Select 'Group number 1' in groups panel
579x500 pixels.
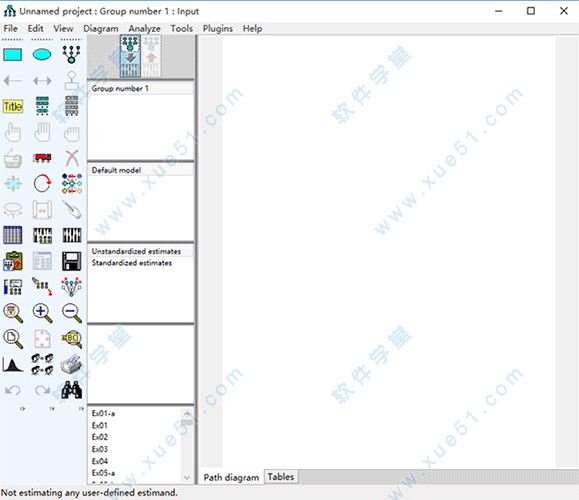coord(141,89)
